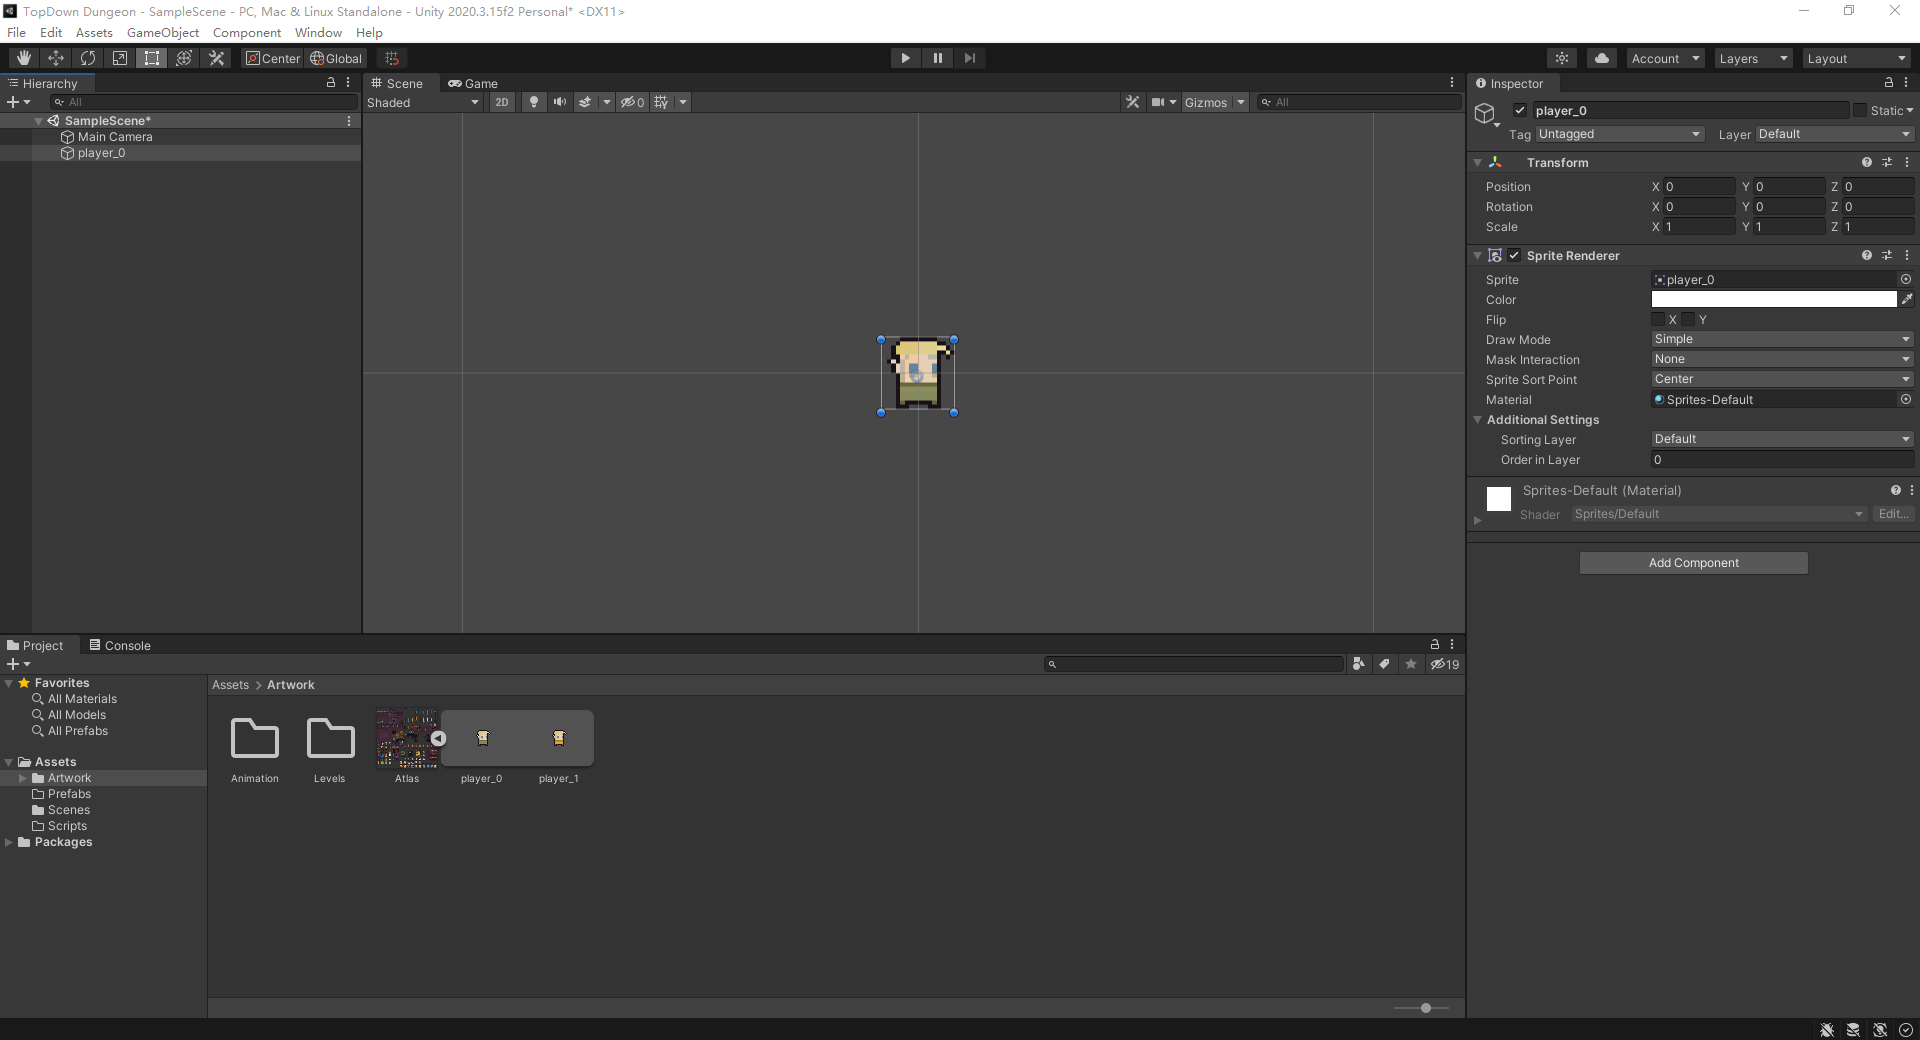Click the Pause button

click(937, 58)
